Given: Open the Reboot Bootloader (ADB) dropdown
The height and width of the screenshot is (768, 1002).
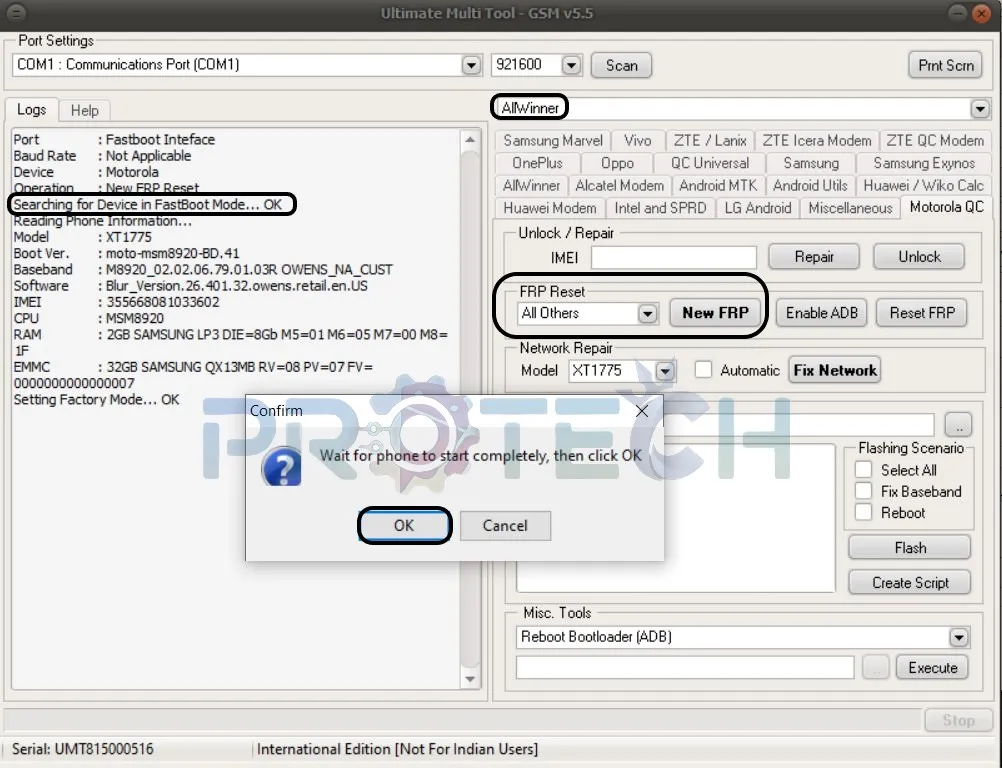Looking at the screenshot, I should point(958,637).
